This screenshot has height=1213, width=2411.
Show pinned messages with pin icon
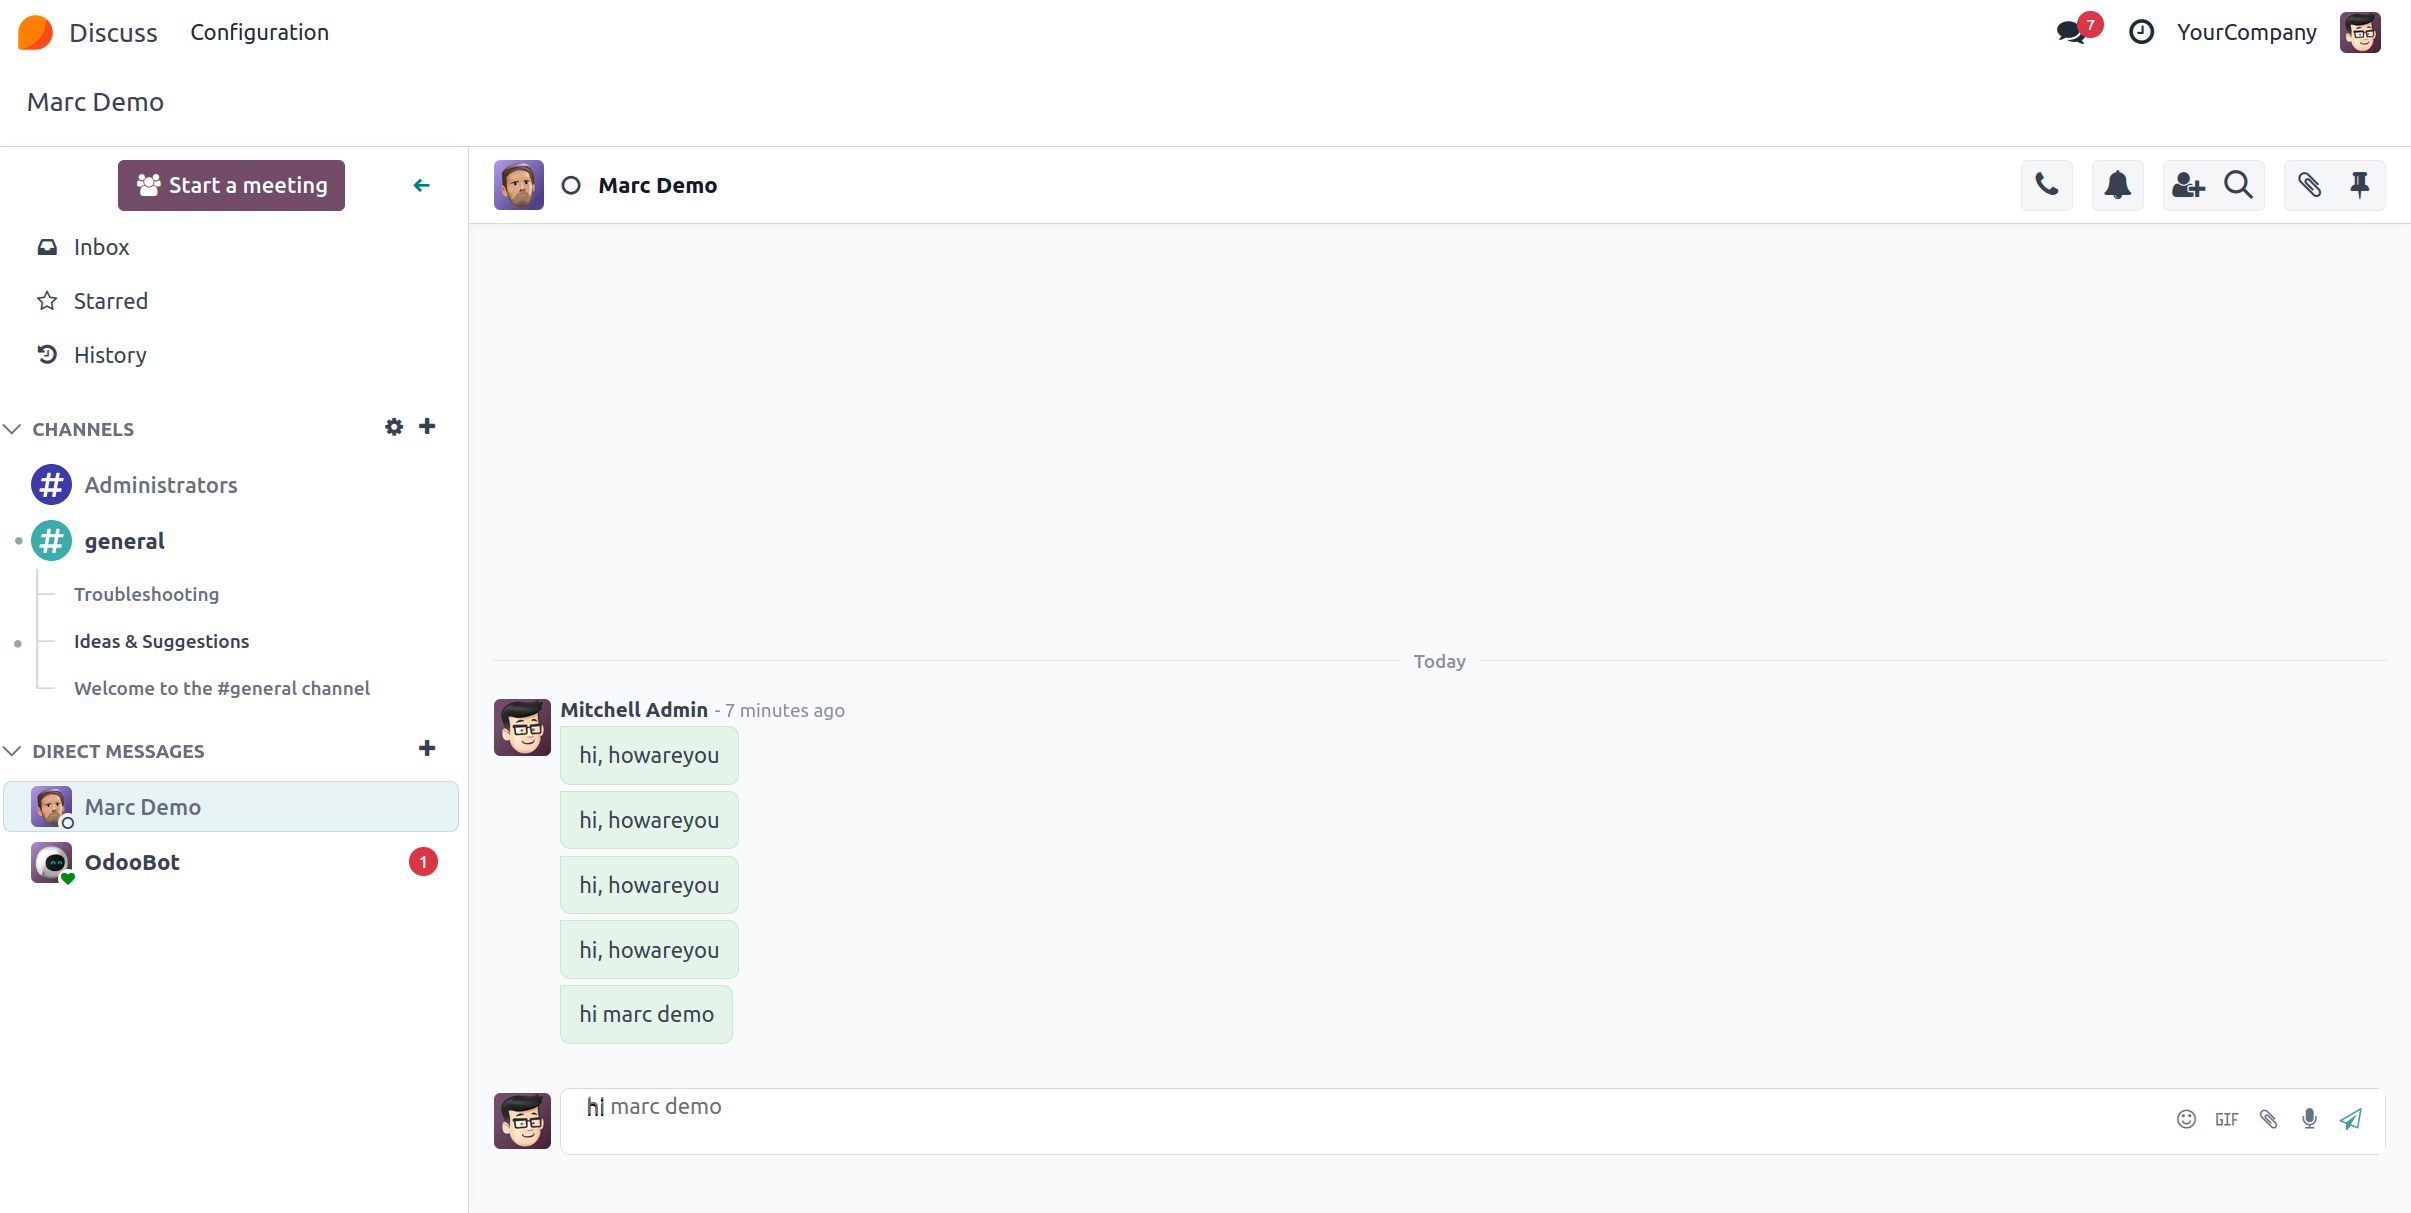[2360, 185]
